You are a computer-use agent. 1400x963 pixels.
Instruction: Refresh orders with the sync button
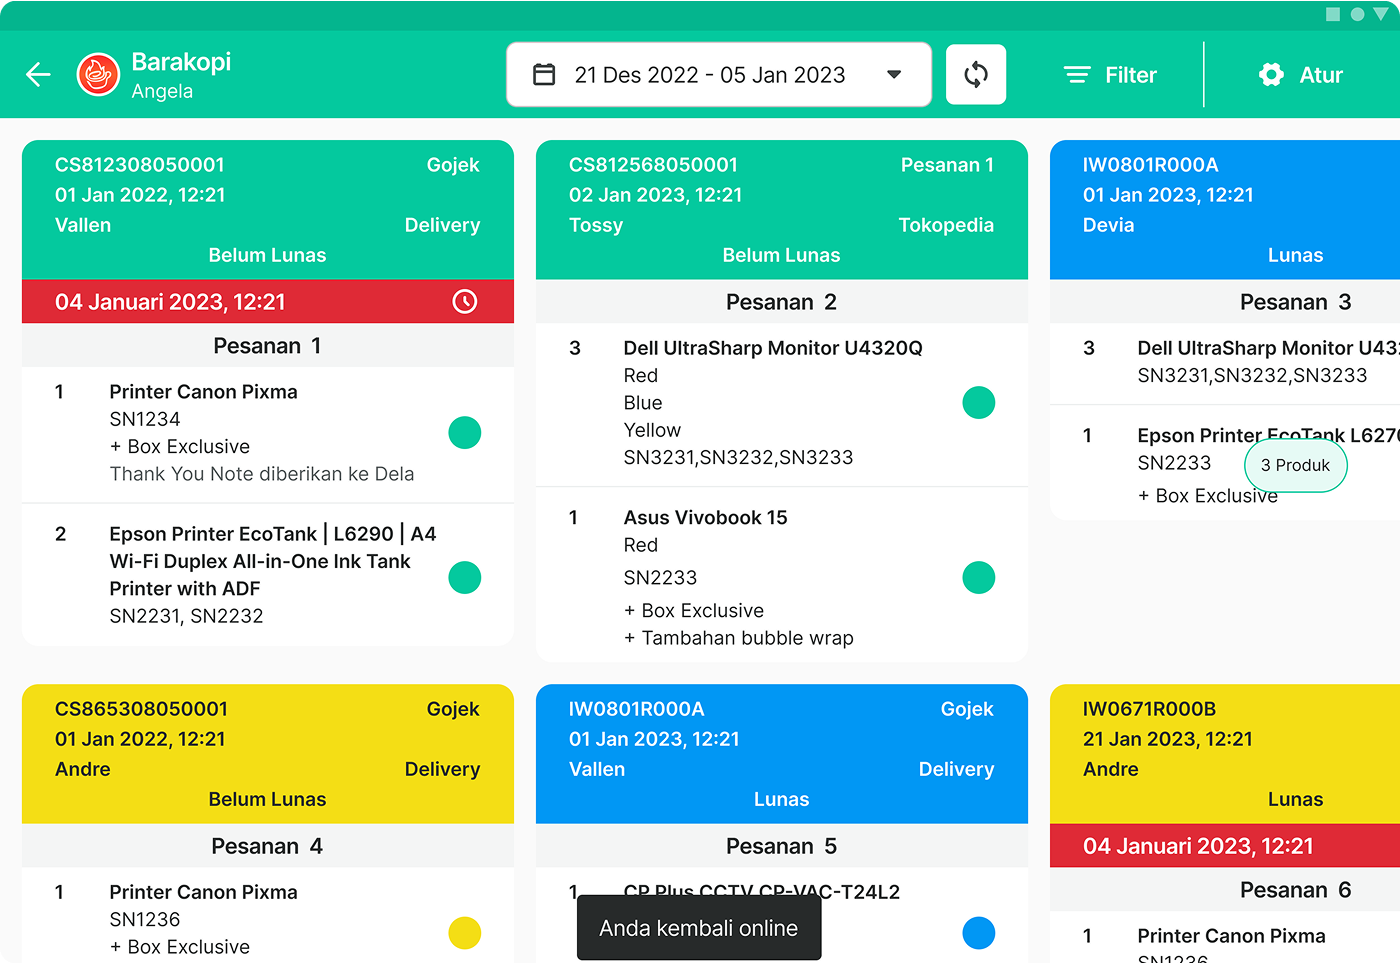tap(976, 74)
